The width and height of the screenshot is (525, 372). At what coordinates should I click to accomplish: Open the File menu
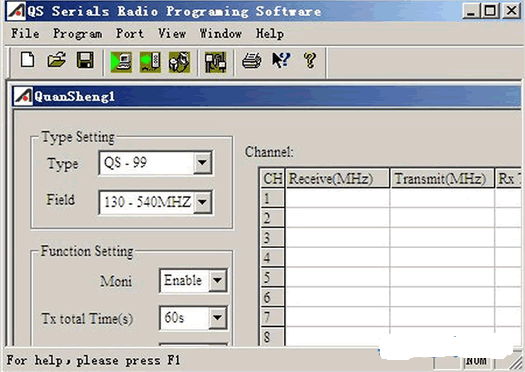click(25, 34)
